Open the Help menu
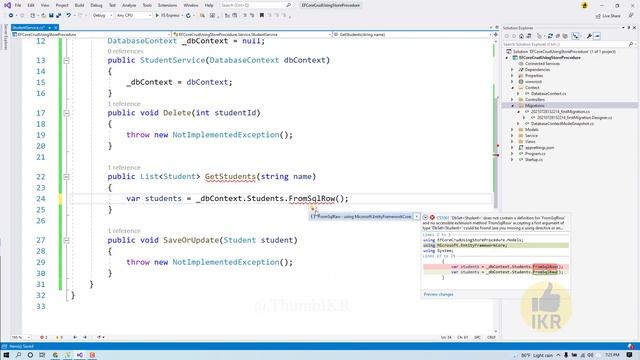Viewport: 640px width, 360px height. (x=209, y=5)
